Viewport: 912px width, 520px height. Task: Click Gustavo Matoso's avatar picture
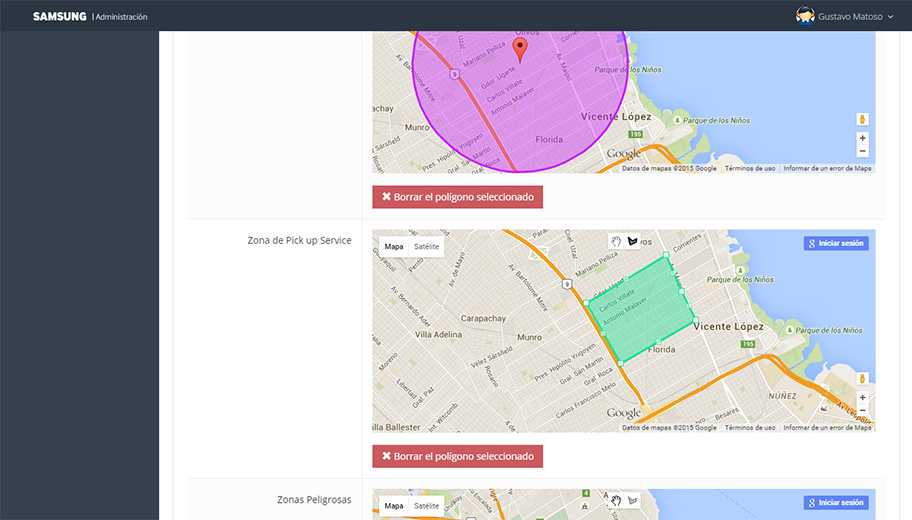tap(805, 16)
